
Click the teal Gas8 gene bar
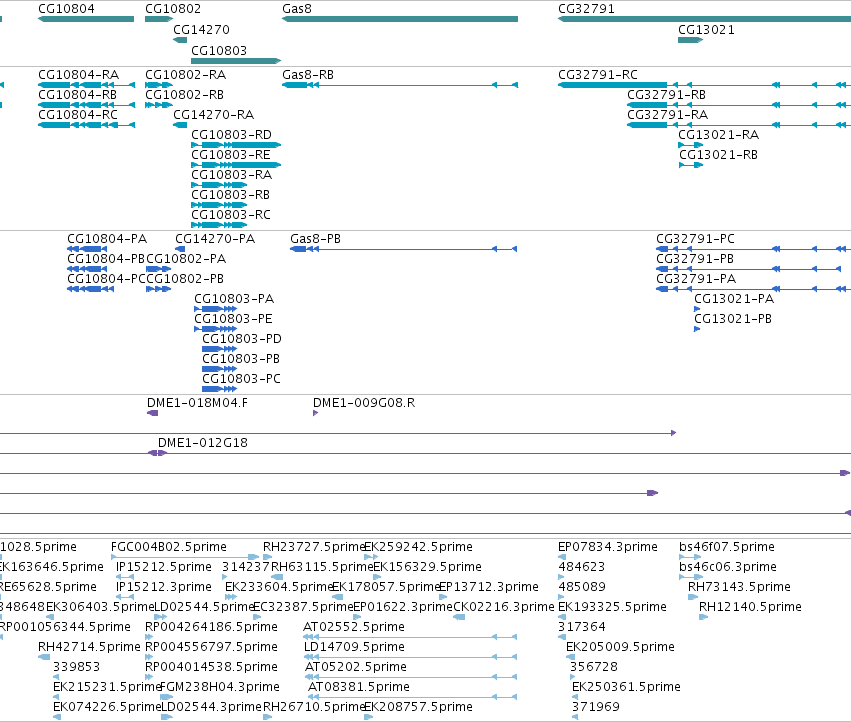click(400, 19)
